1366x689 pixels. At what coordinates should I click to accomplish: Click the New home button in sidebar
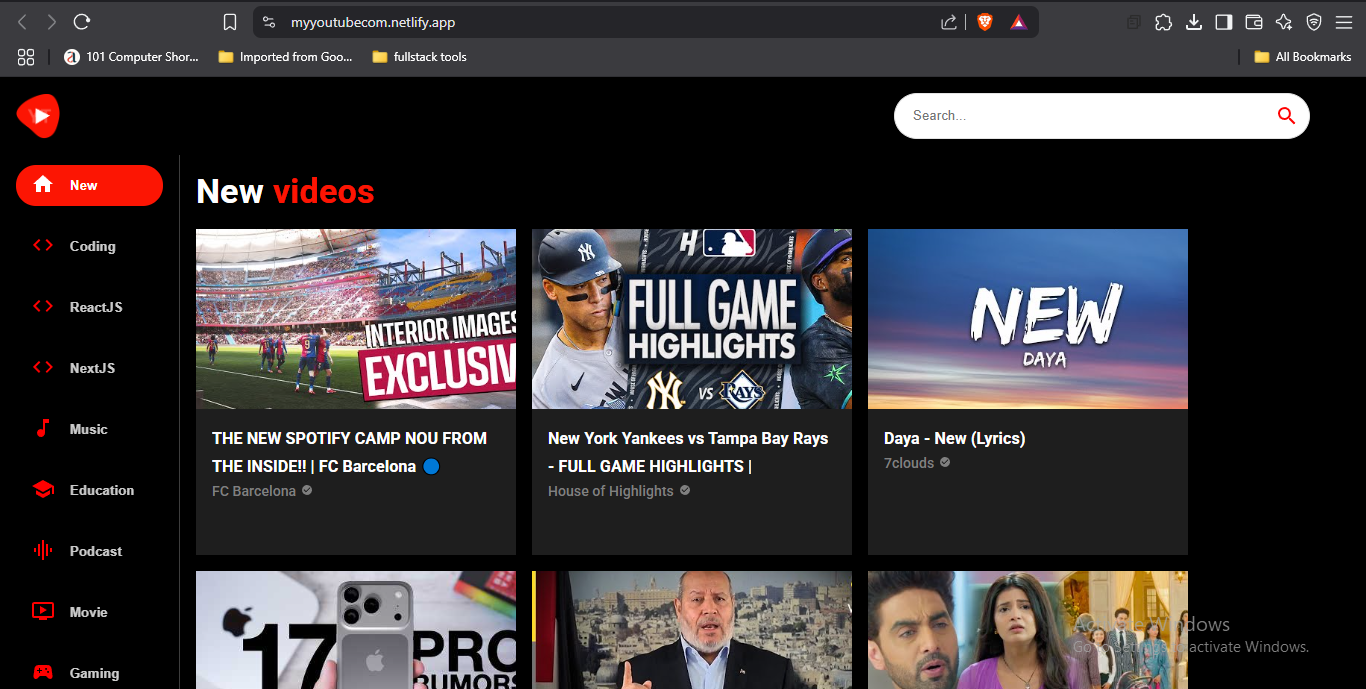89,185
